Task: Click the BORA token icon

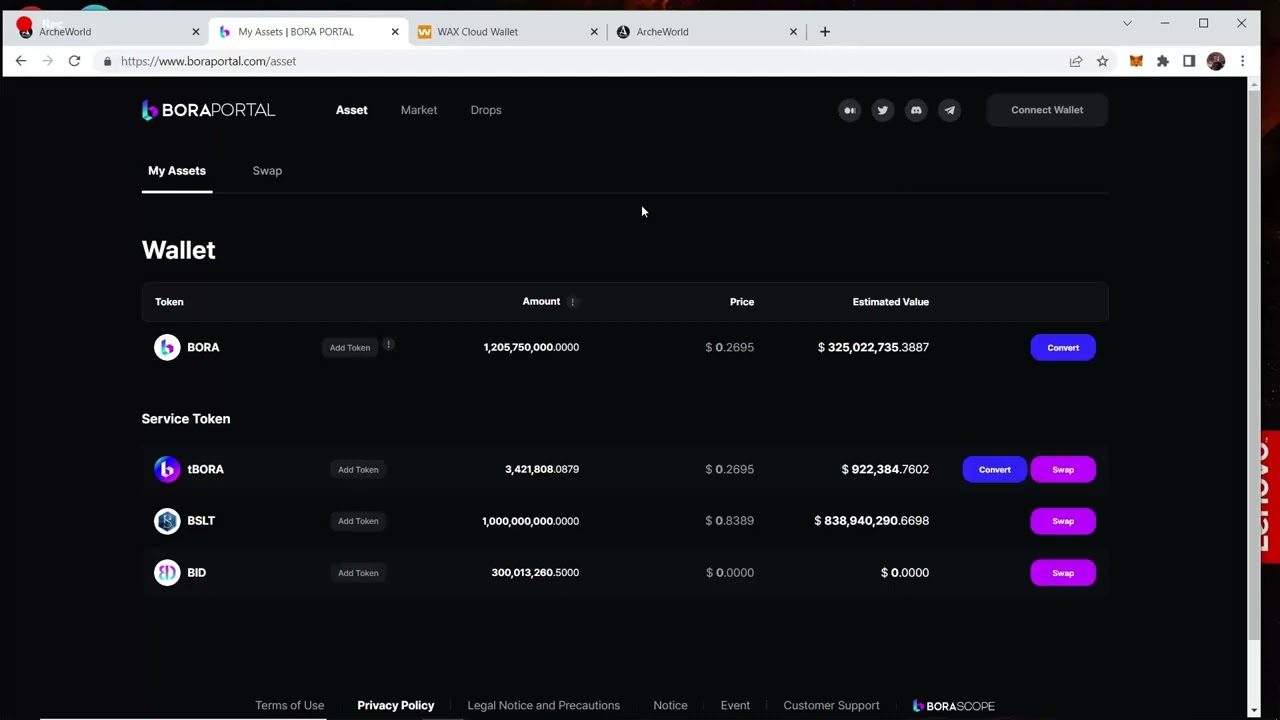Action: coord(167,347)
